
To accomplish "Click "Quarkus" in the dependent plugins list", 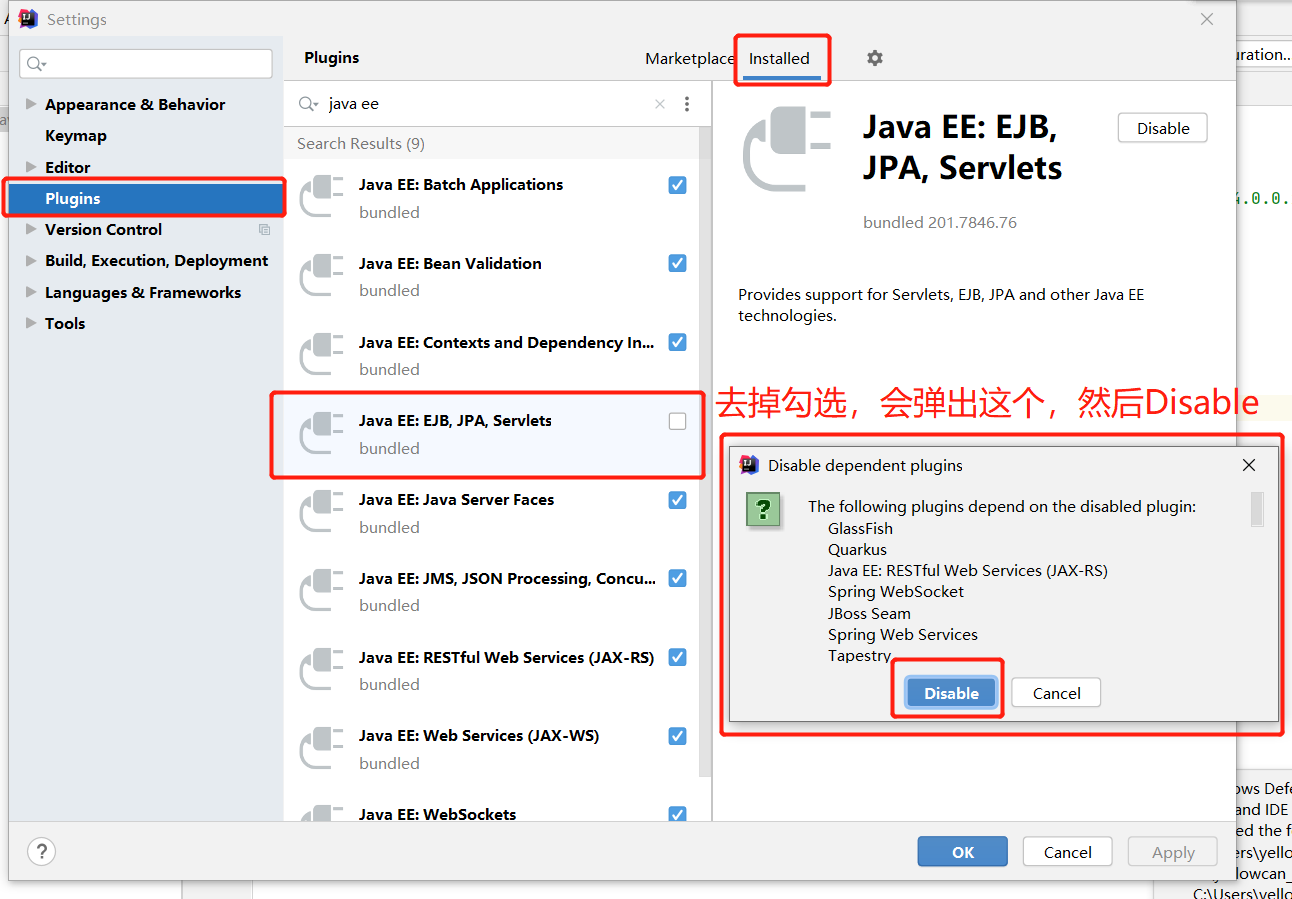I will (857, 549).
